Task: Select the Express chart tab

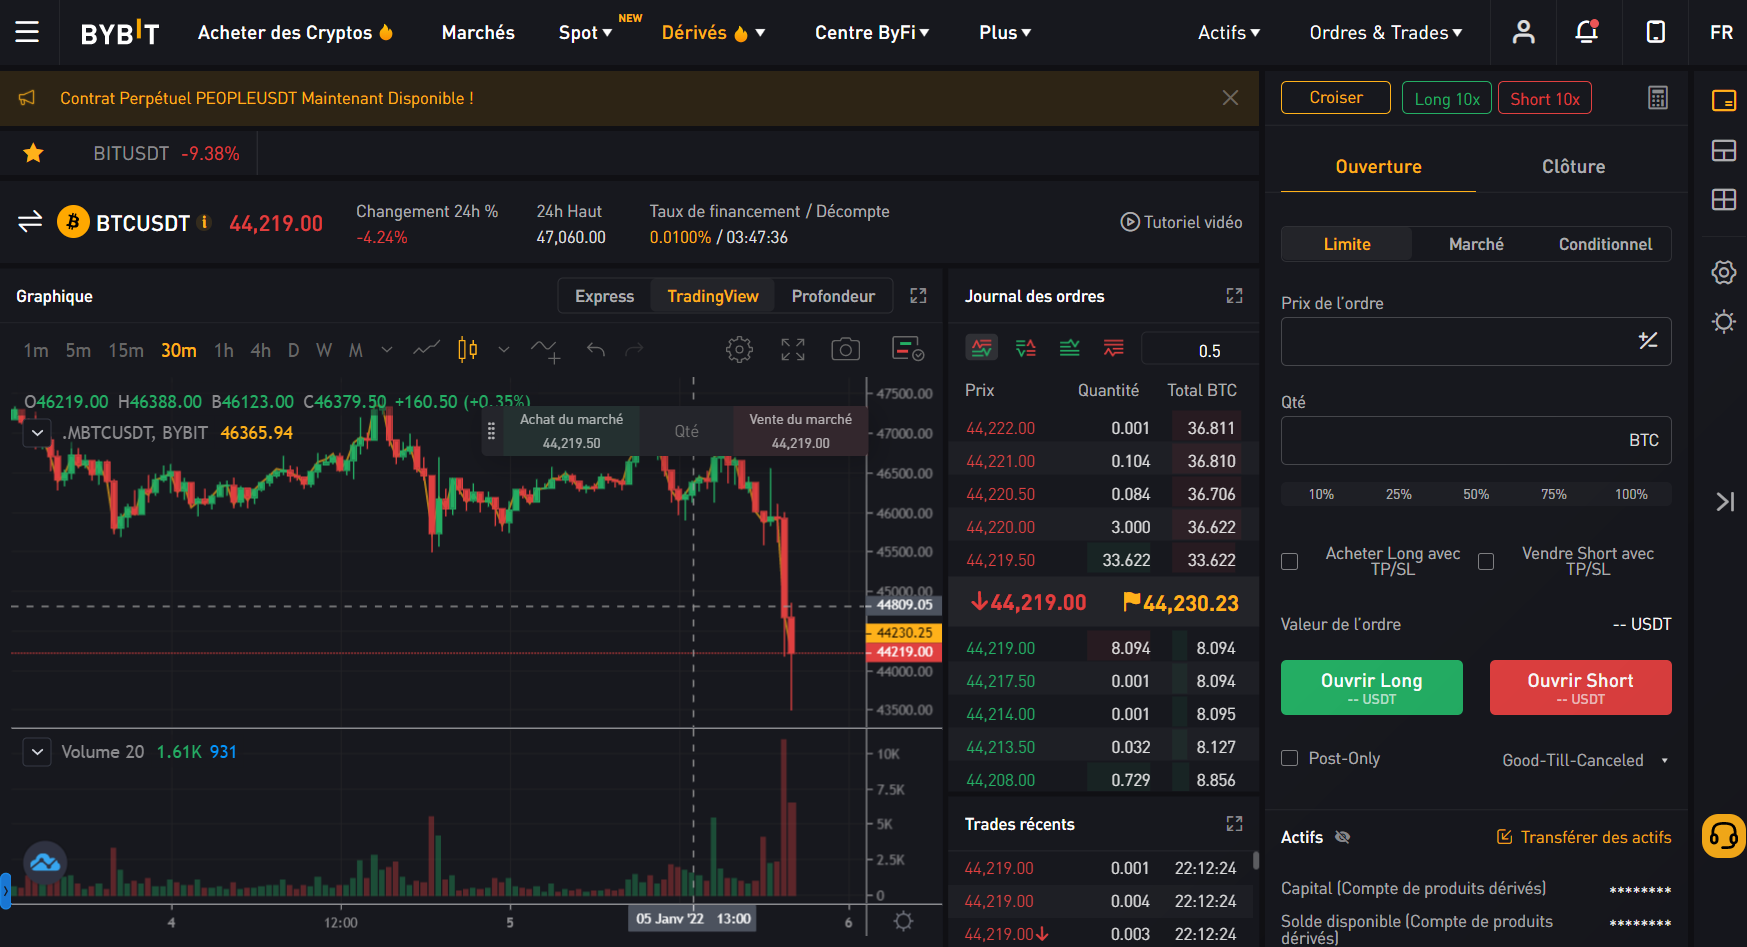Action: point(604,296)
